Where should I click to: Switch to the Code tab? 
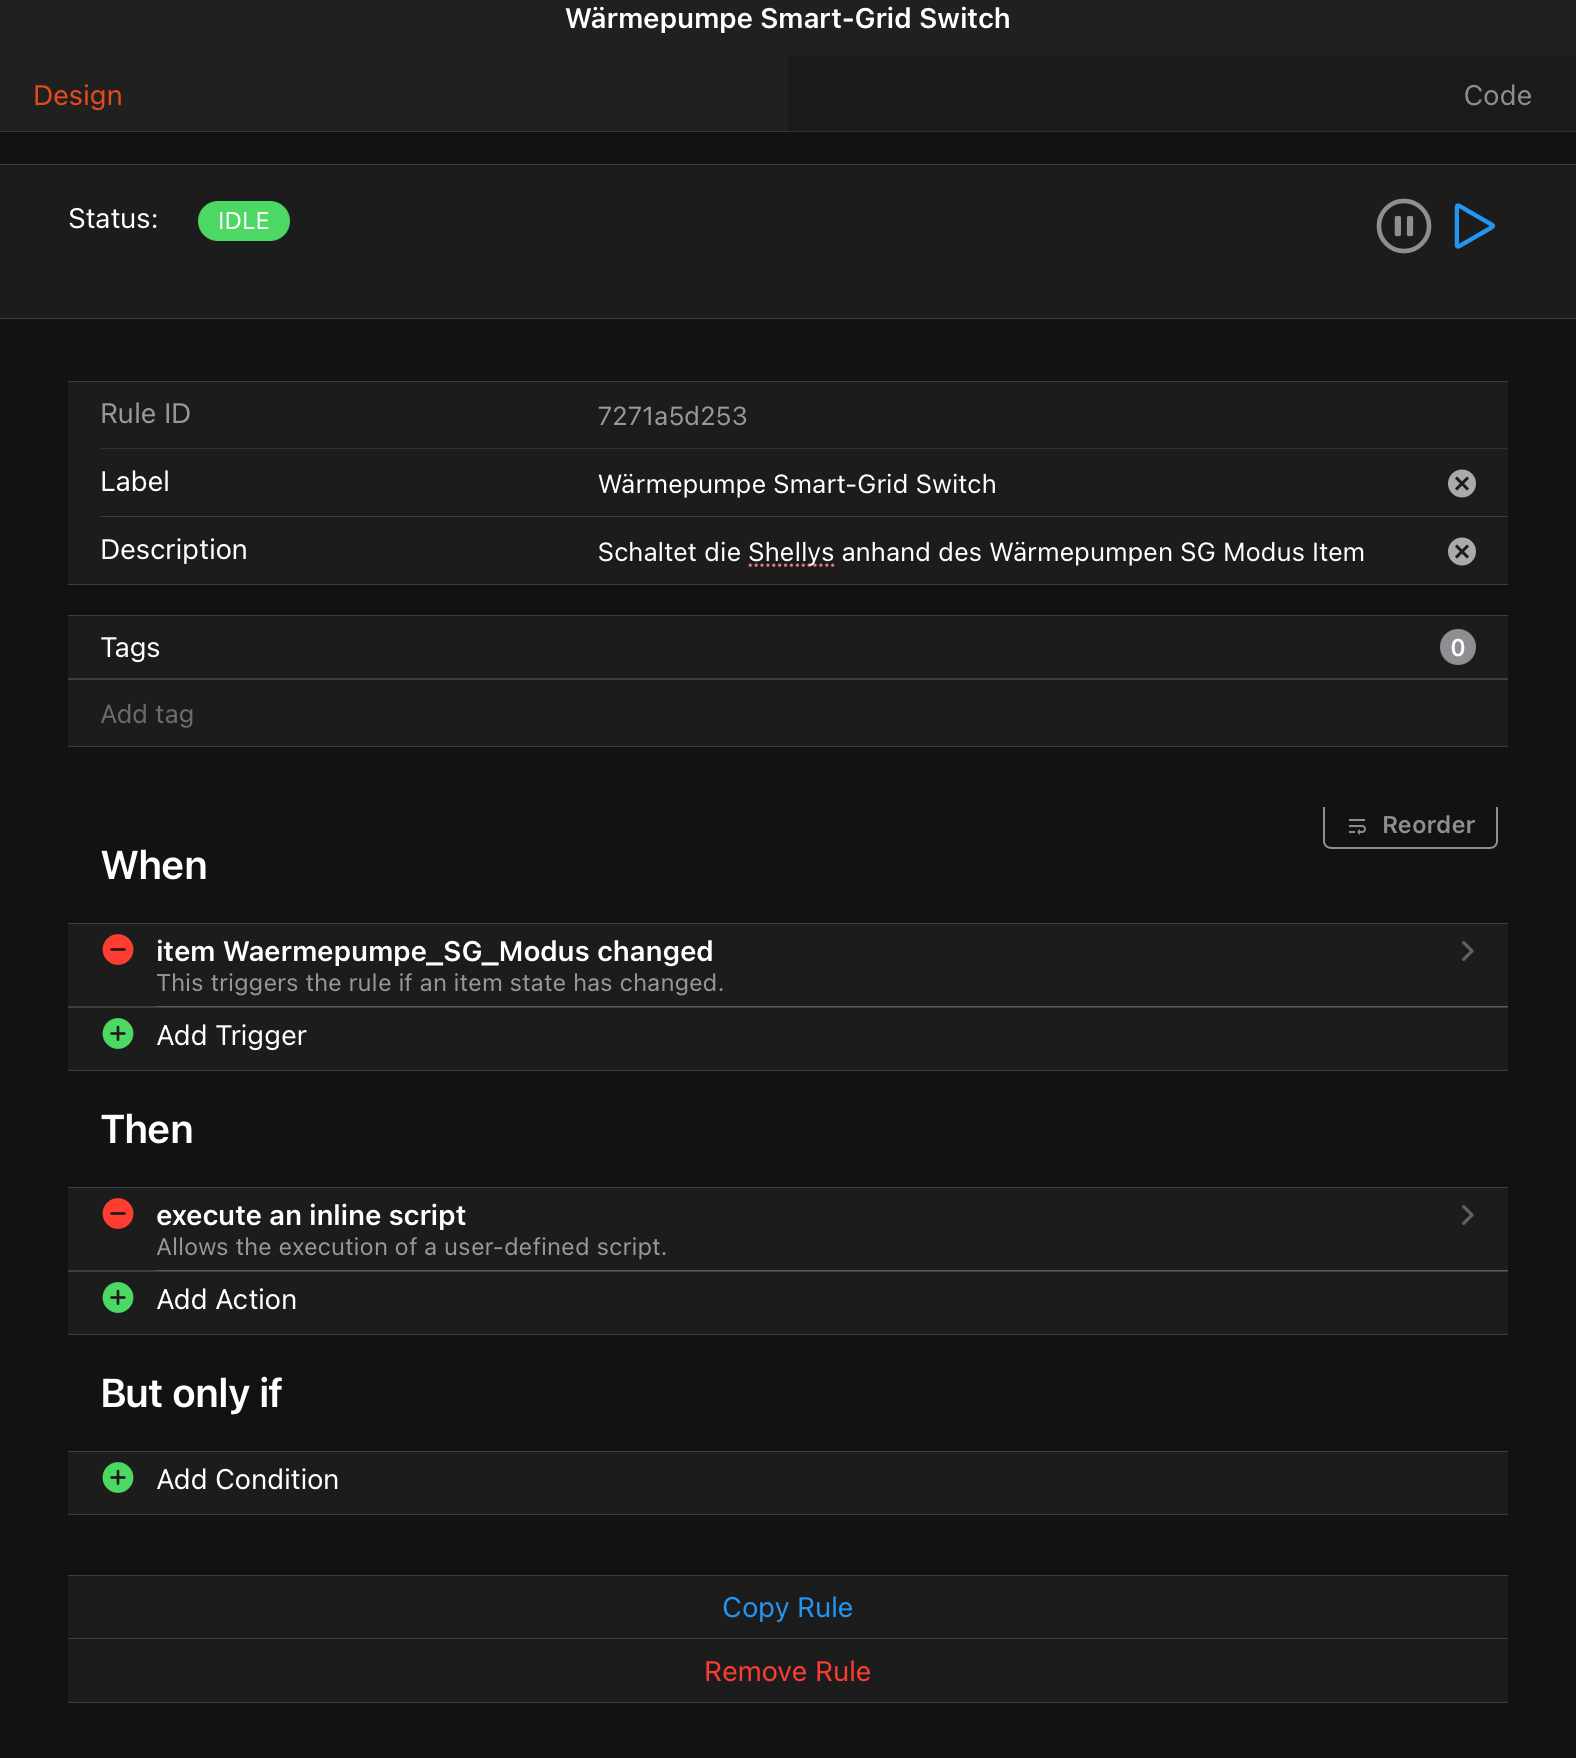point(1497,96)
